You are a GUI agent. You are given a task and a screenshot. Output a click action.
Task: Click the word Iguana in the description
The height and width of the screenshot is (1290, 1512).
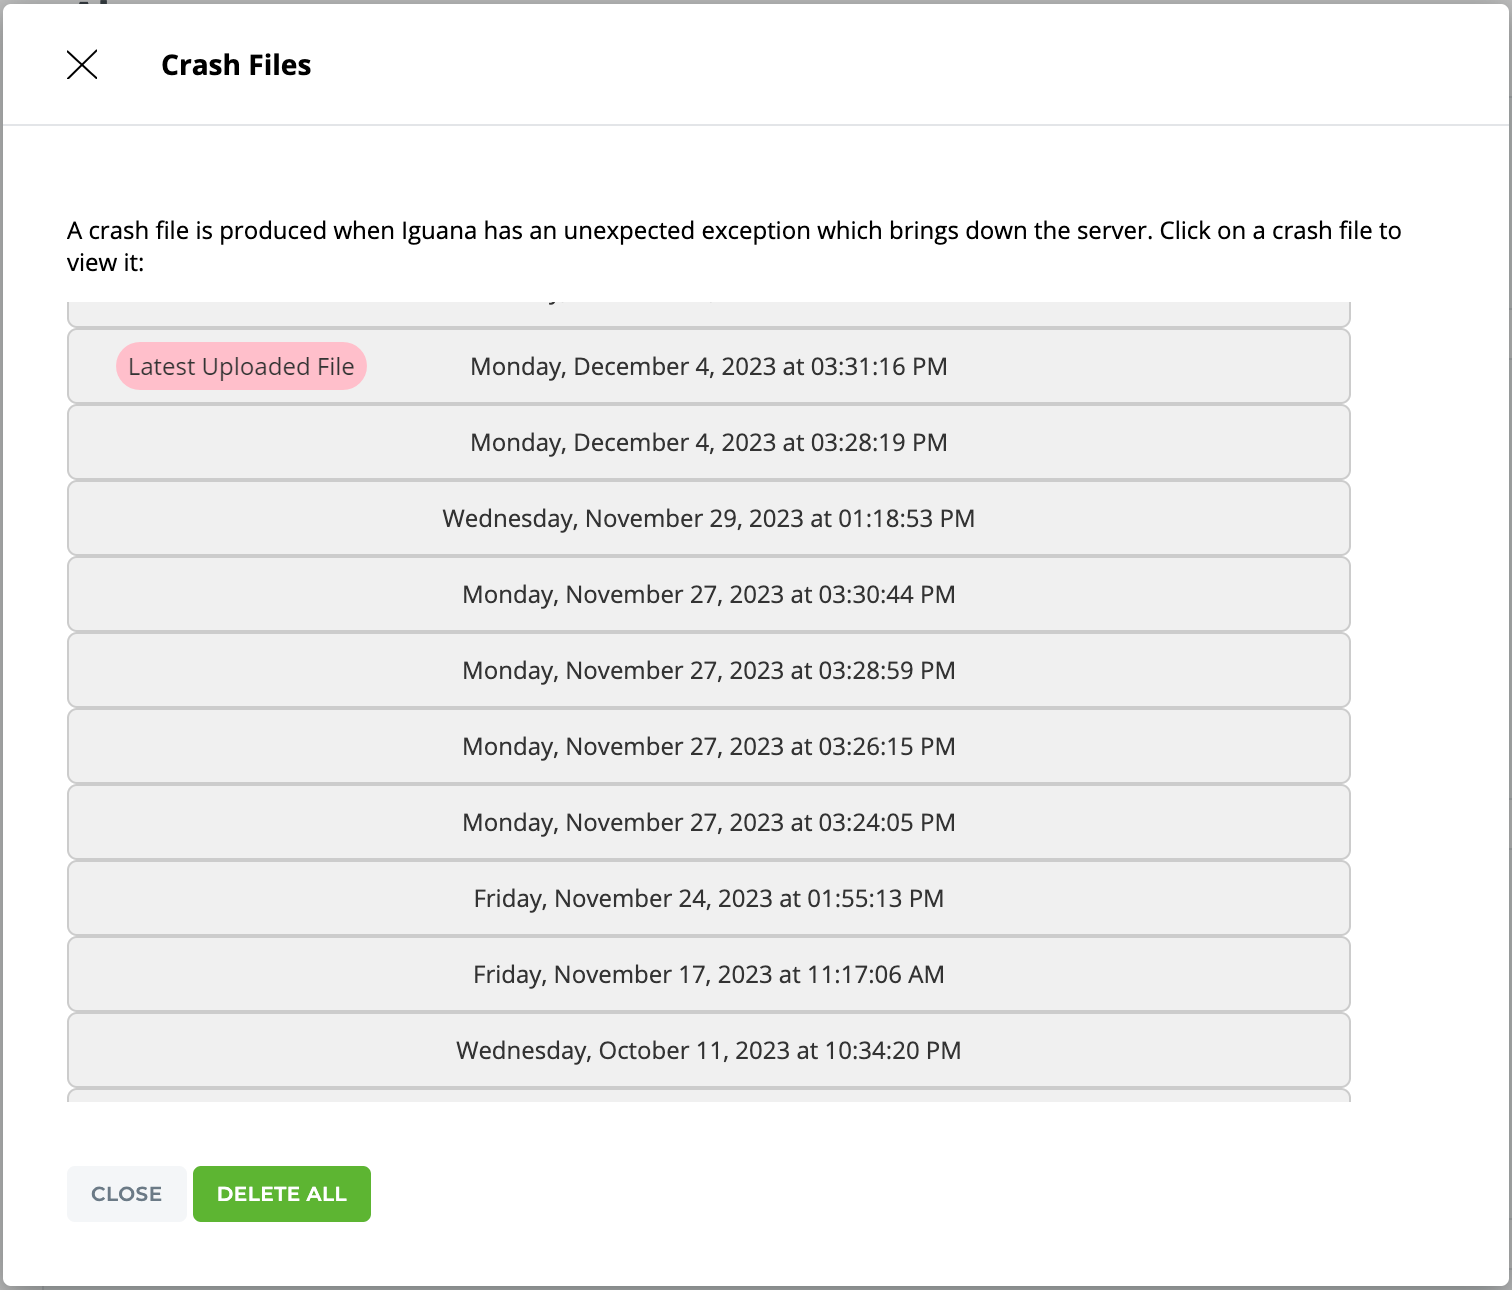click(438, 231)
